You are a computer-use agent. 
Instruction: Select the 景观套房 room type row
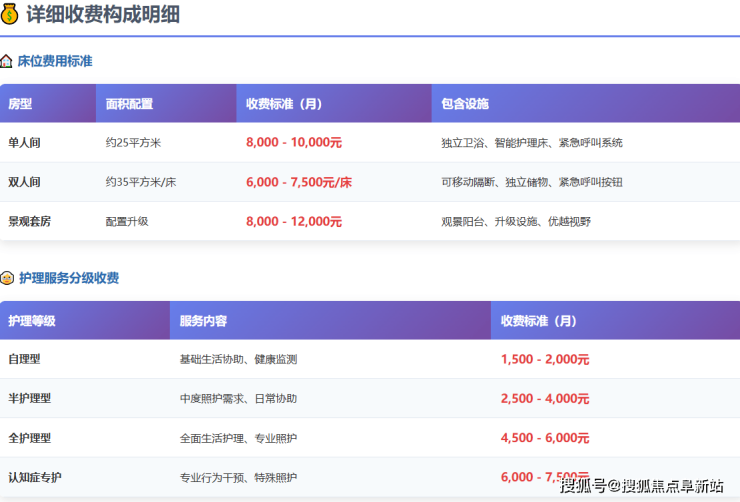[29, 221]
